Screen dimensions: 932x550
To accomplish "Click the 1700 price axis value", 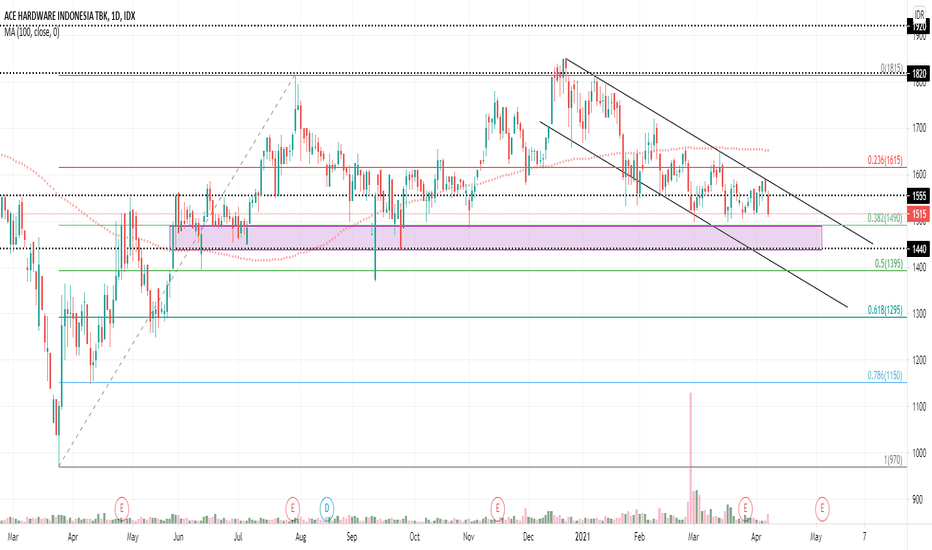I will click(x=919, y=128).
